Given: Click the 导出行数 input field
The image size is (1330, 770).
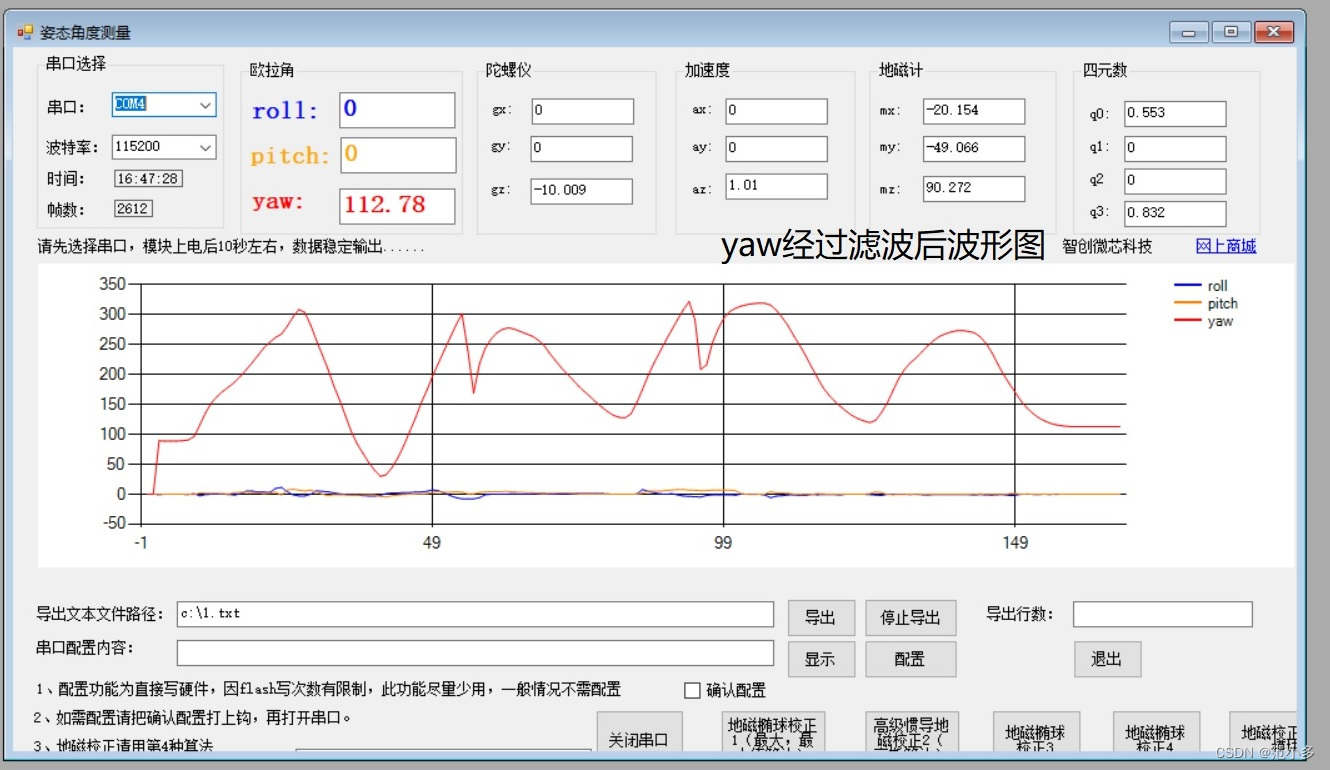Looking at the screenshot, I should pyautogui.click(x=1163, y=614).
